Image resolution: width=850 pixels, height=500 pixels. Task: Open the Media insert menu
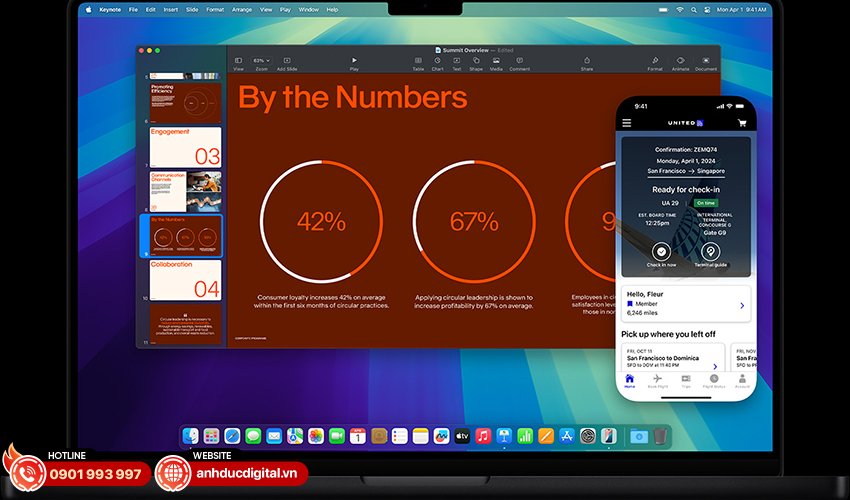(496, 62)
